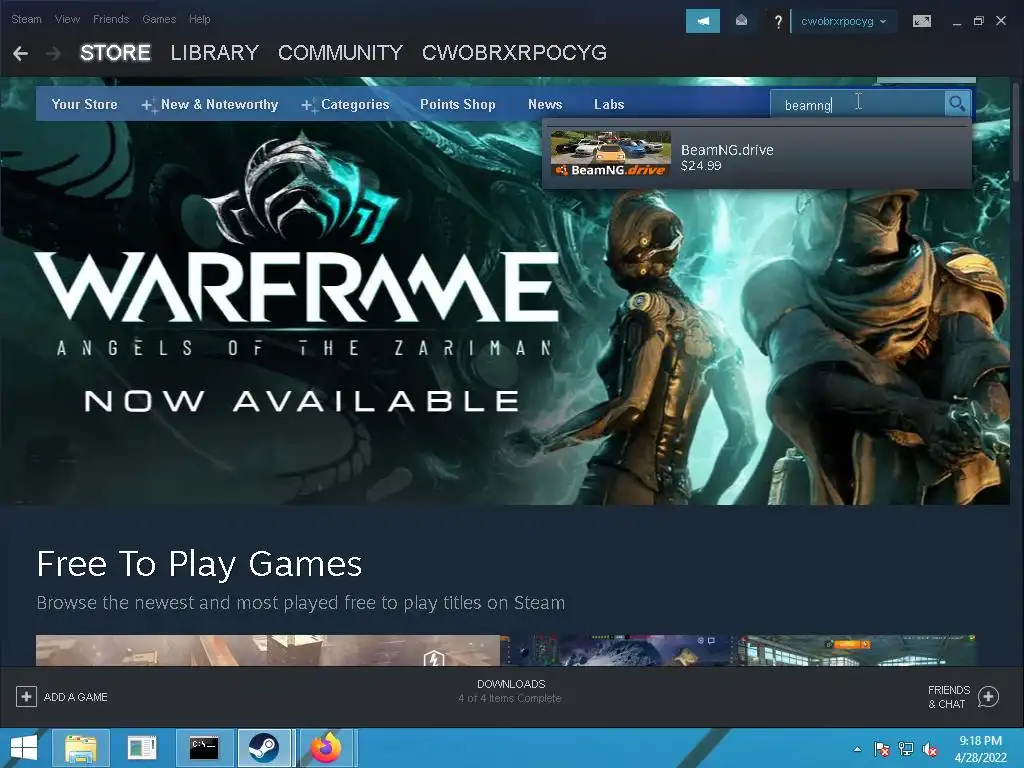Open the Steam menu

coord(26,19)
